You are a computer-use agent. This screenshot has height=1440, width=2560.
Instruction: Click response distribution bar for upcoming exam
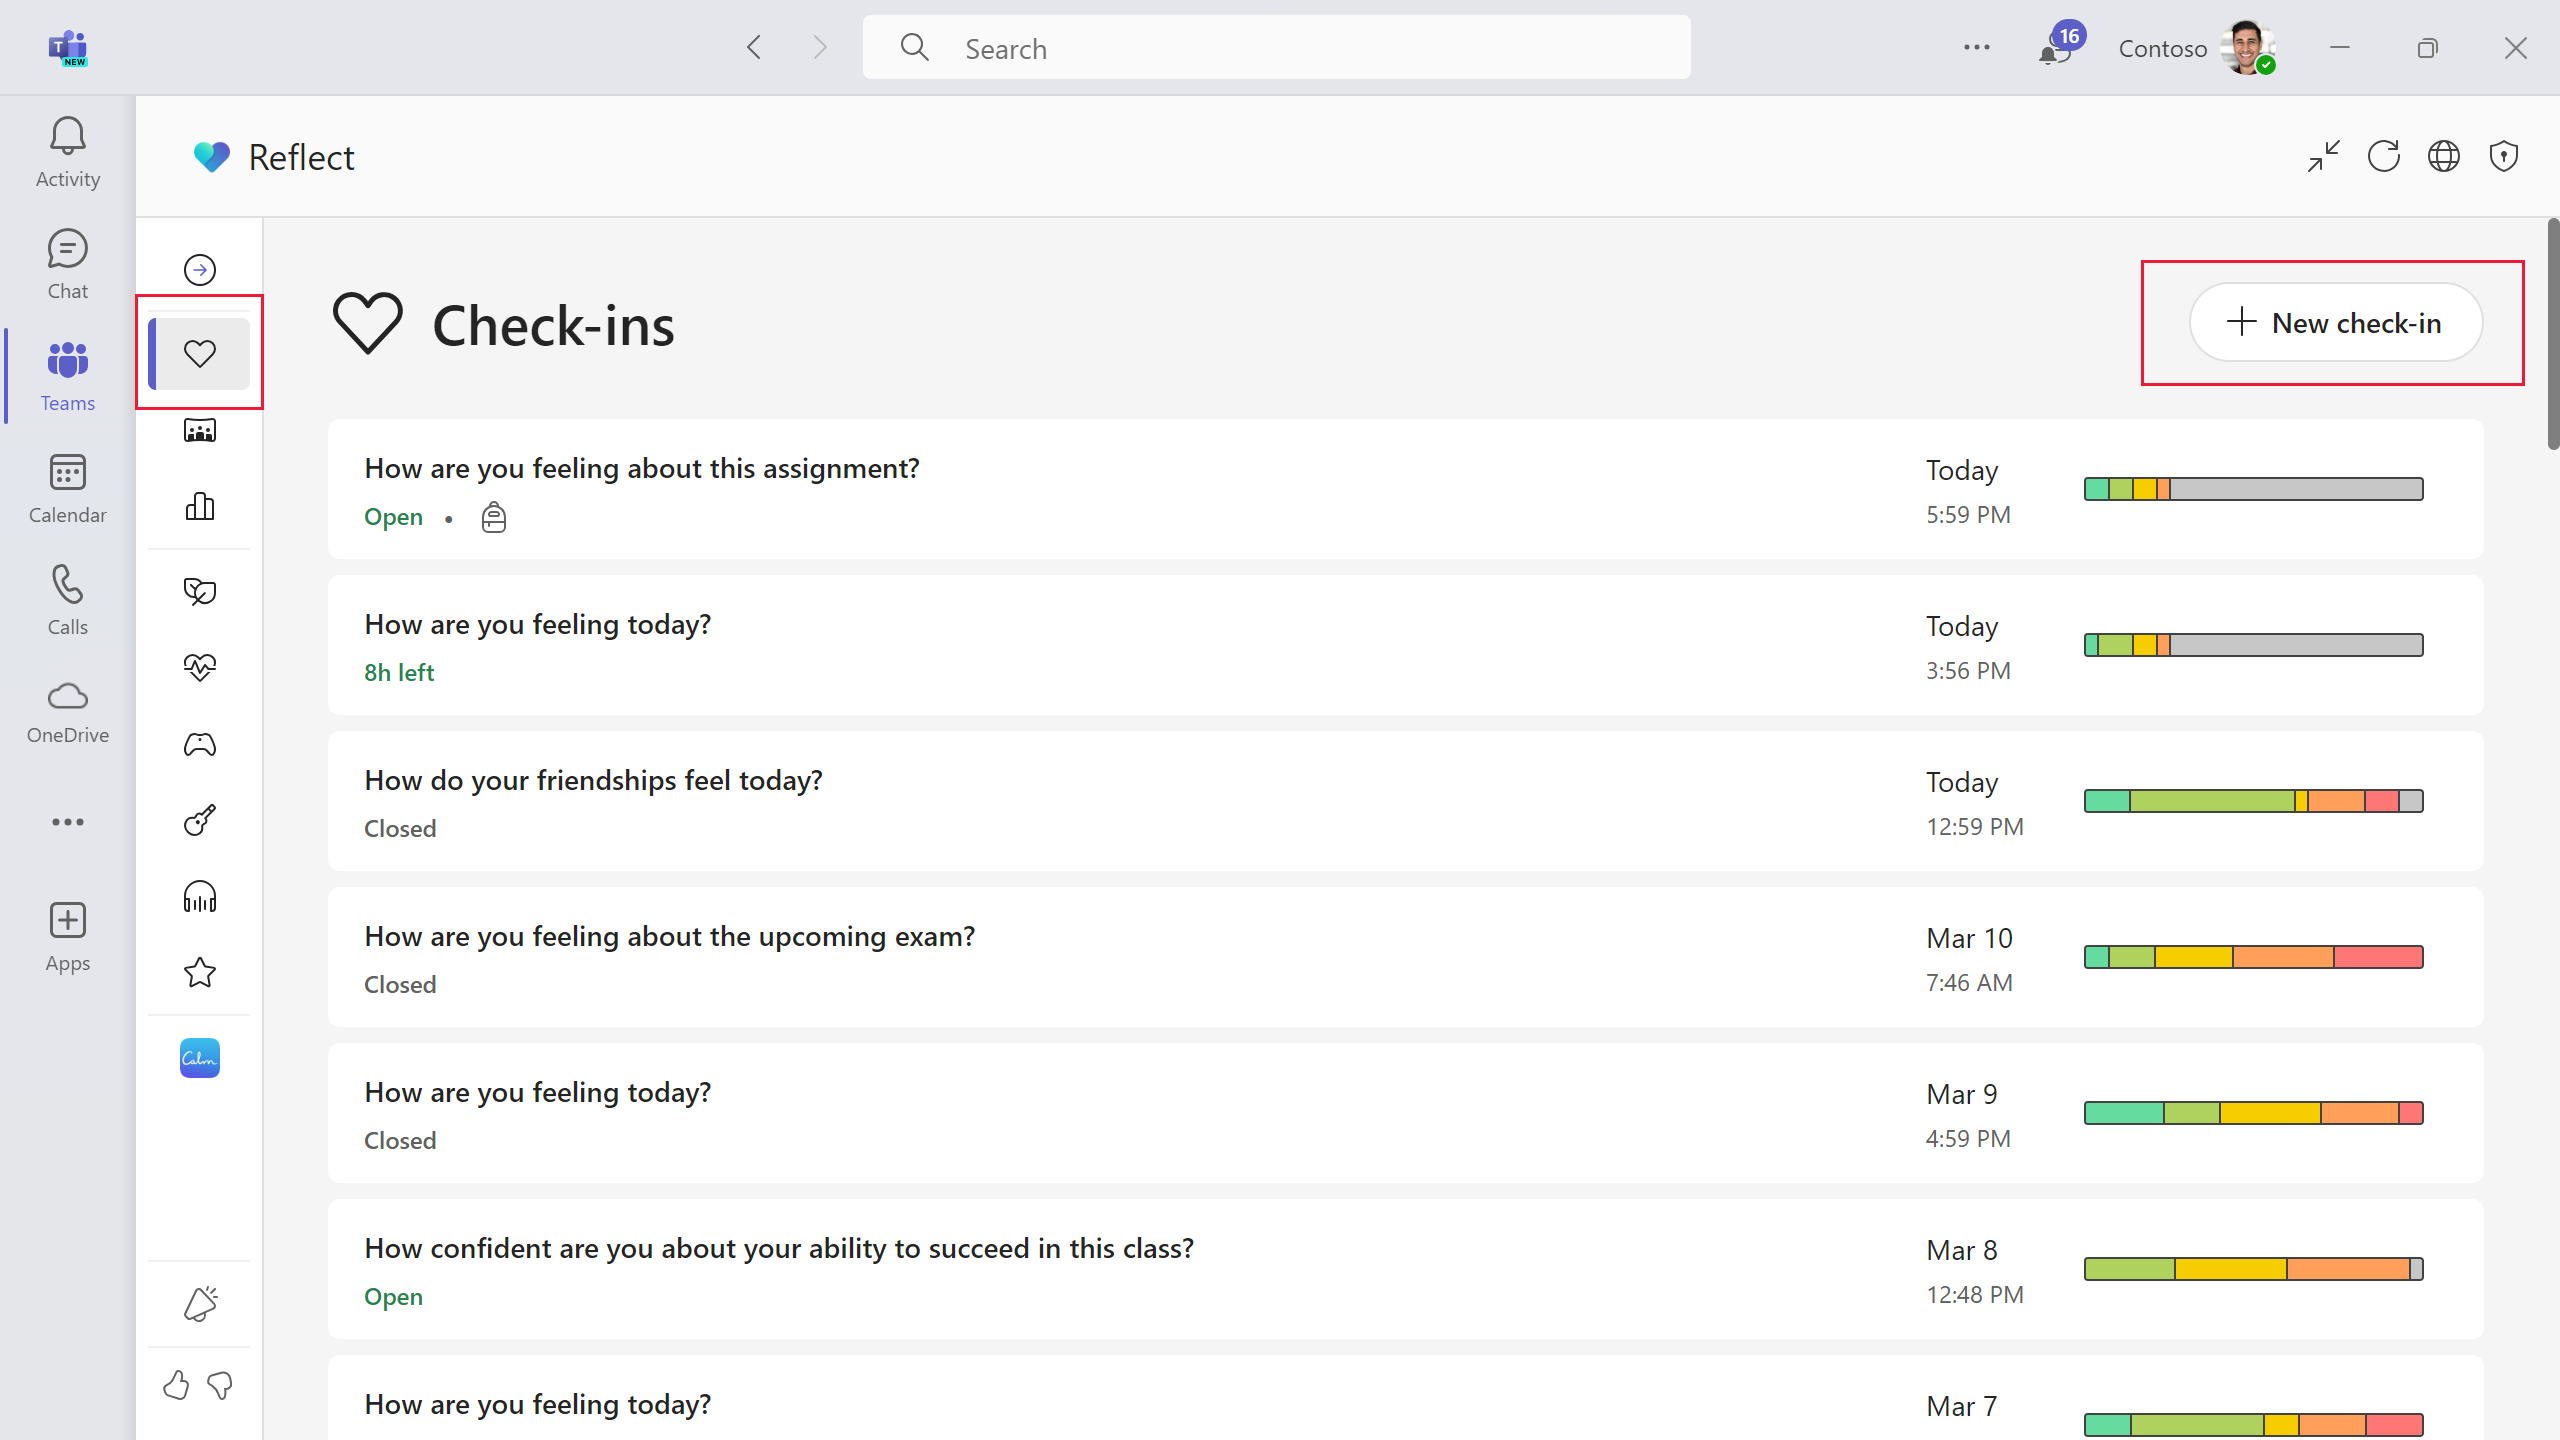pos(2253,957)
